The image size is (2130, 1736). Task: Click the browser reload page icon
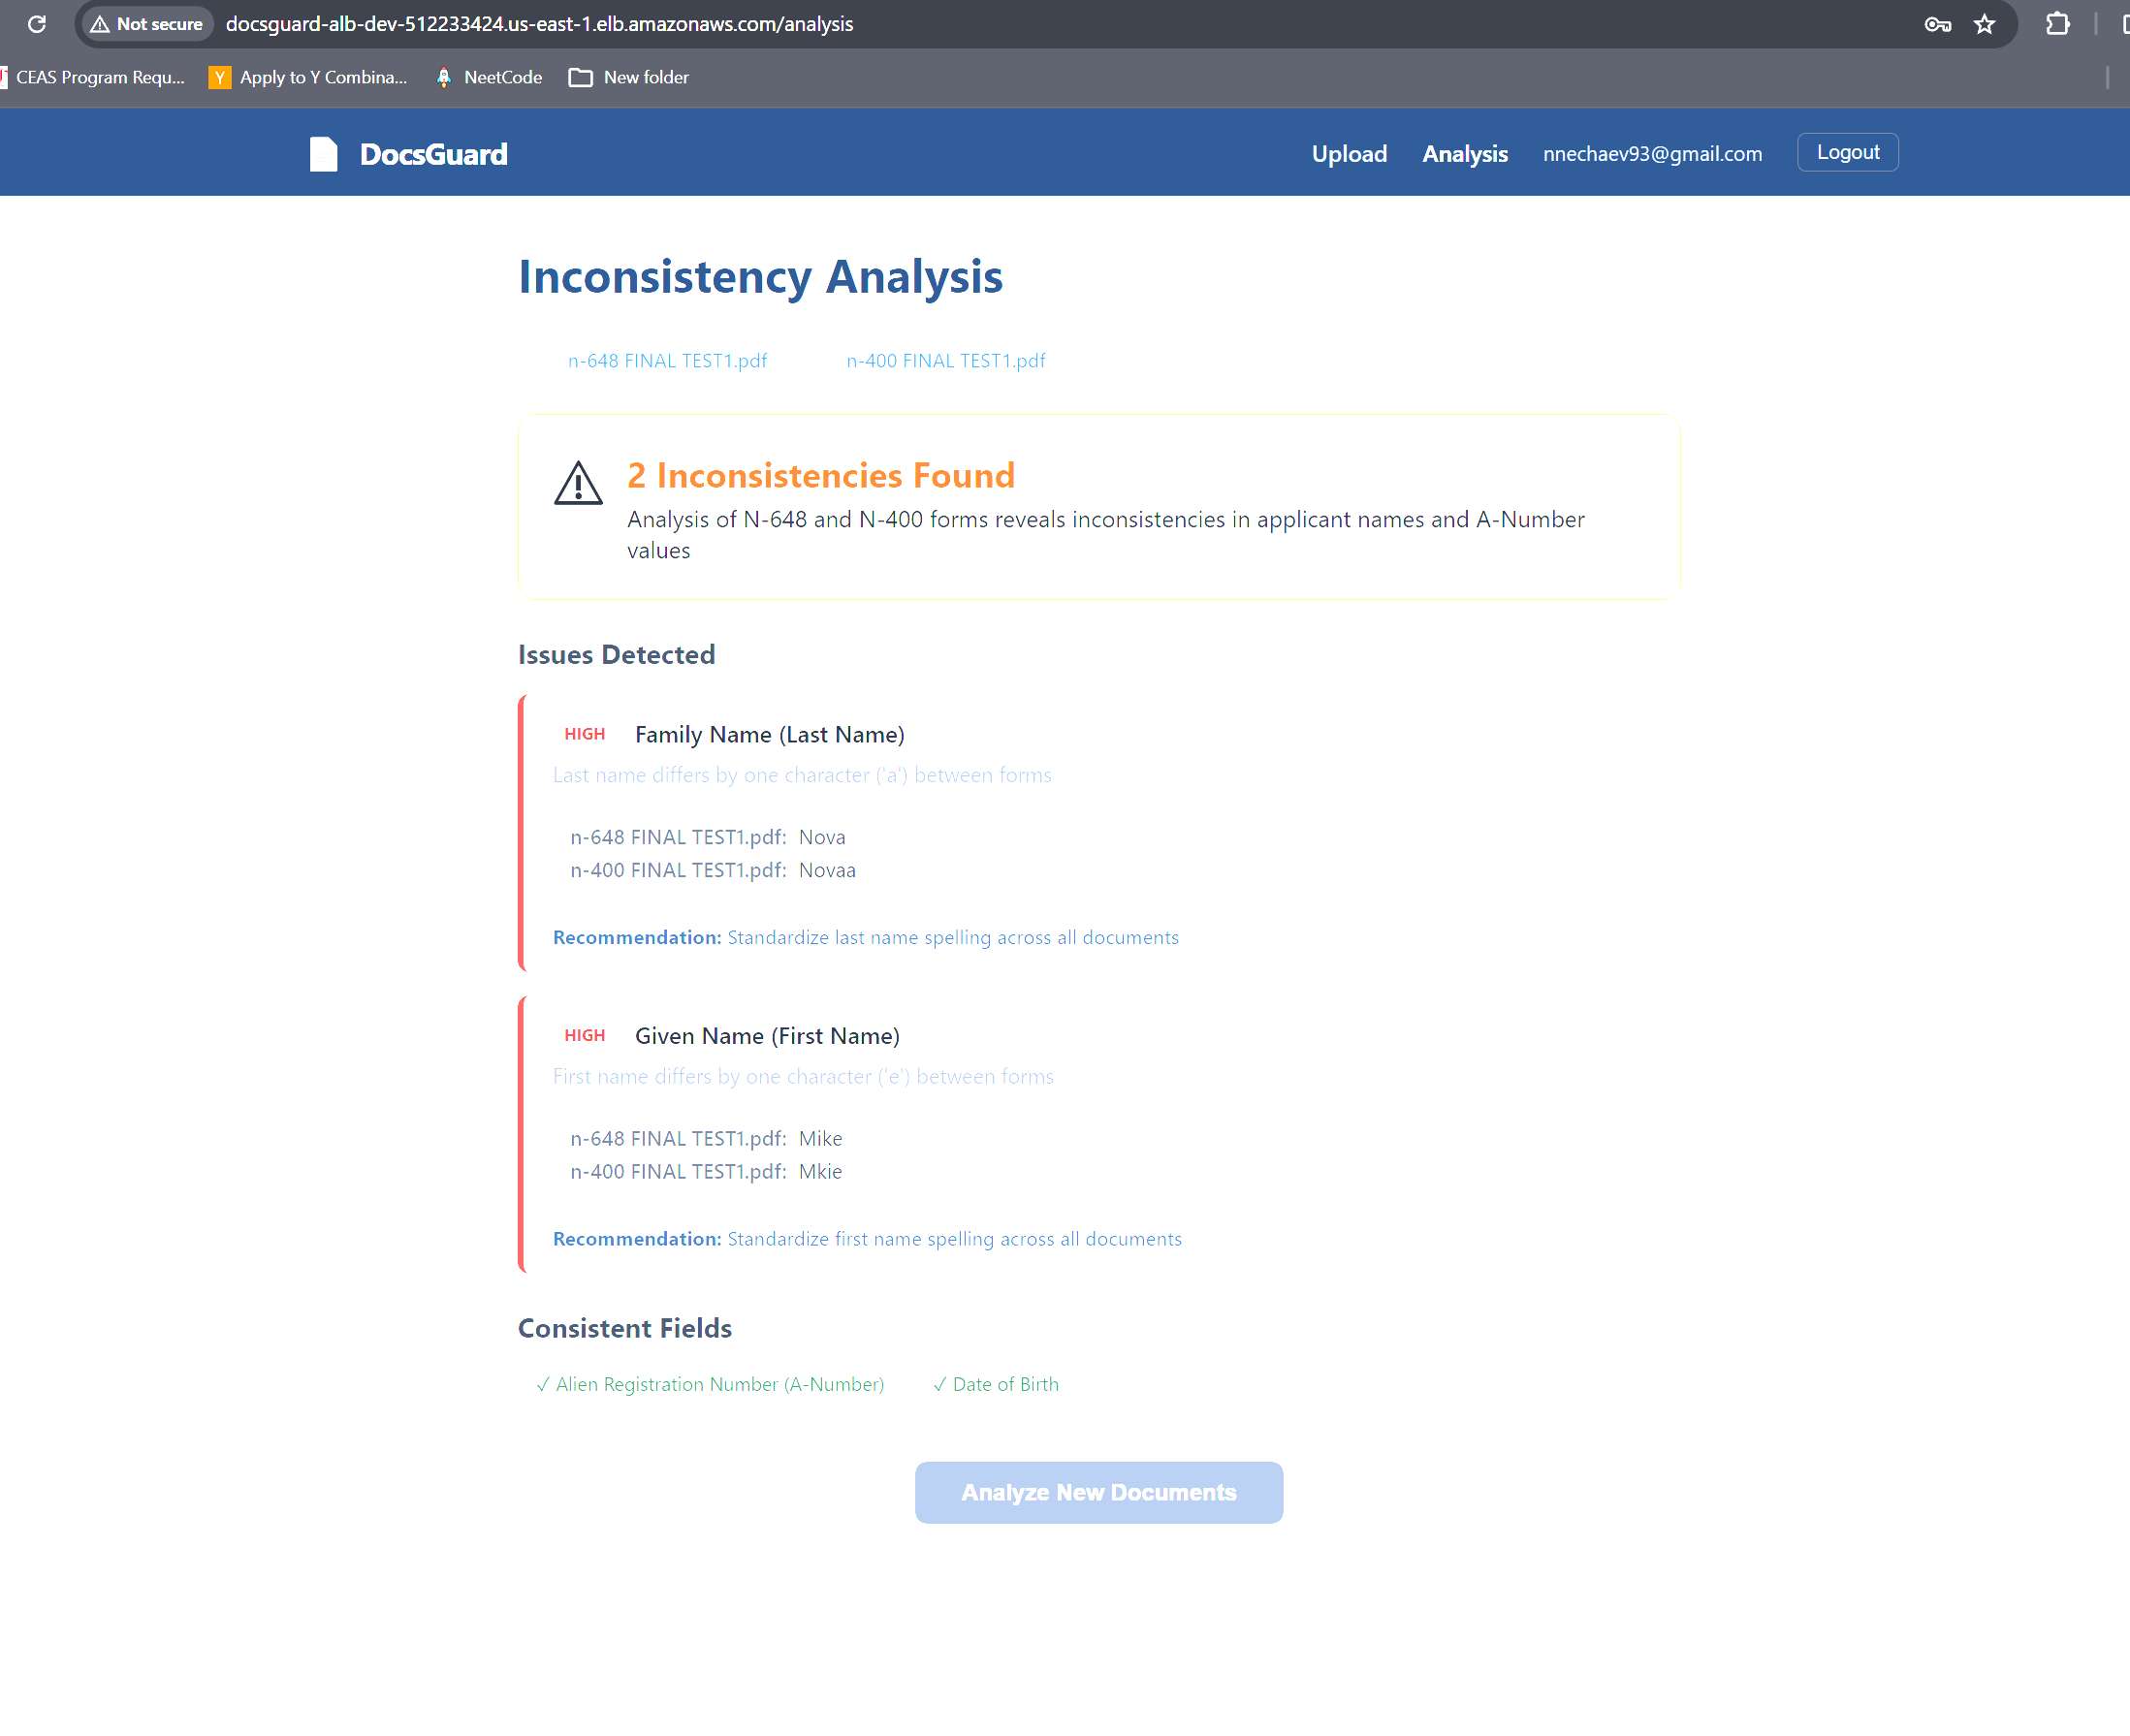point(37,24)
